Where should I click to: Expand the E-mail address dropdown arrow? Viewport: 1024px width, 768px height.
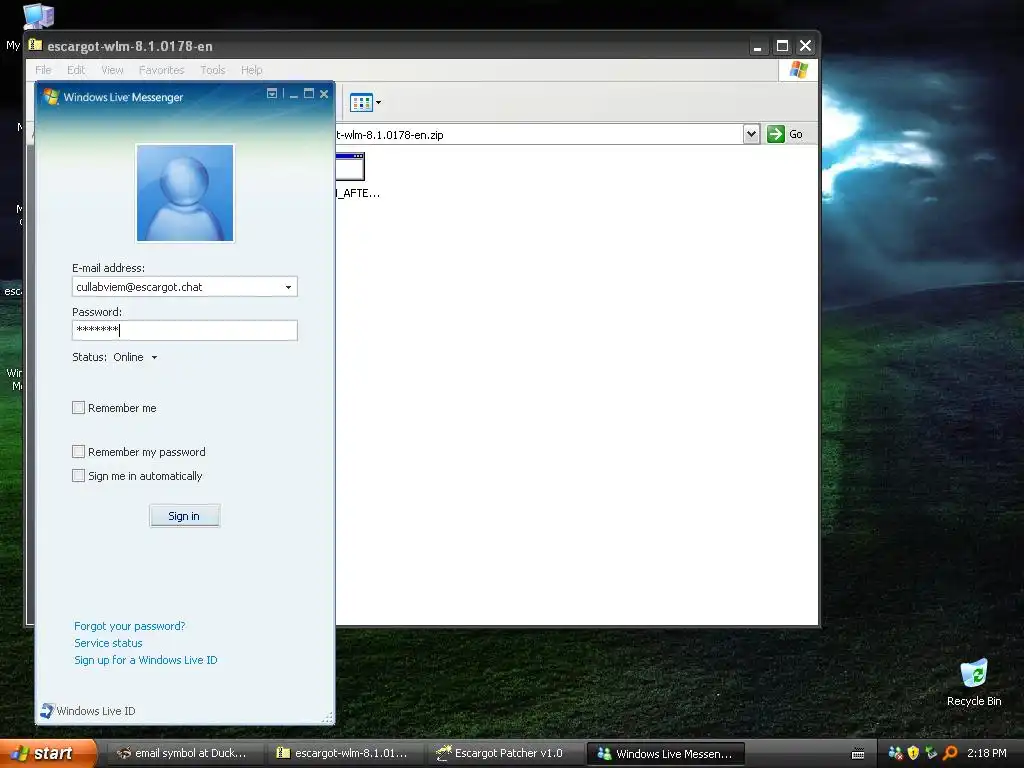point(288,287)
